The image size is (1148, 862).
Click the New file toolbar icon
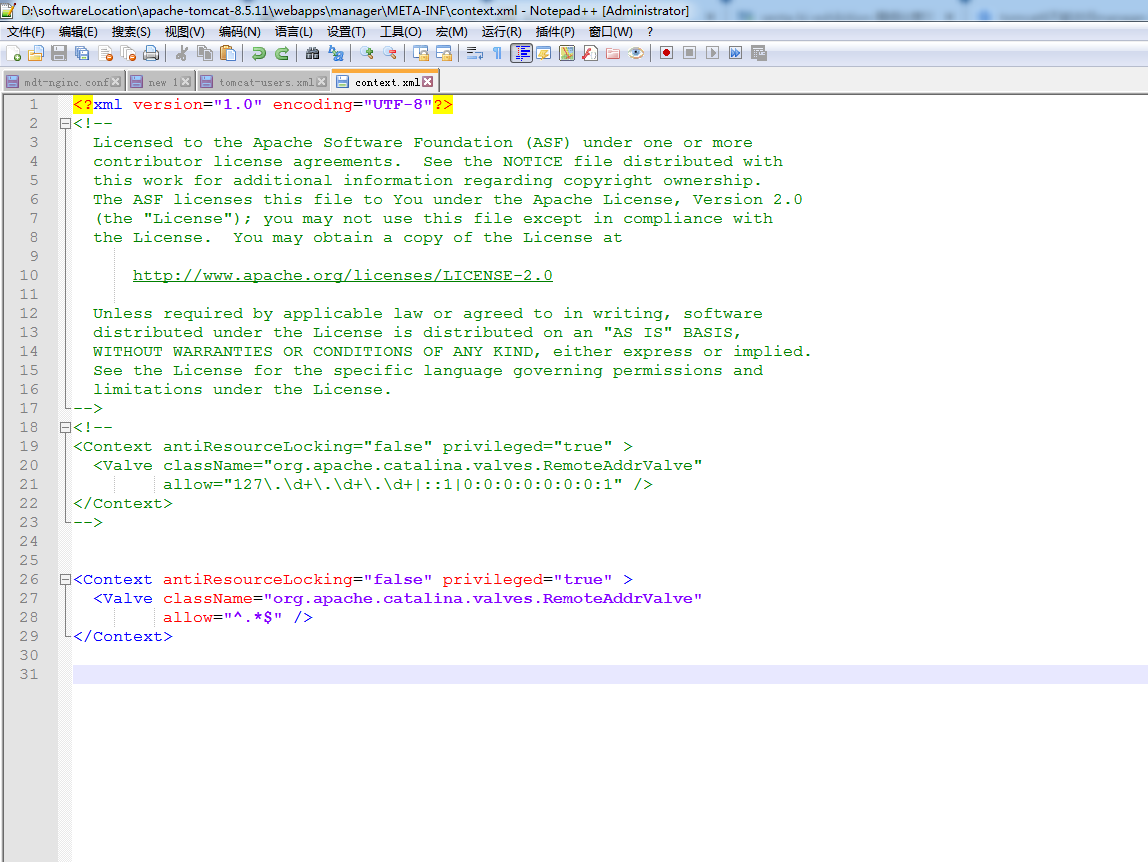coord(13,53)
